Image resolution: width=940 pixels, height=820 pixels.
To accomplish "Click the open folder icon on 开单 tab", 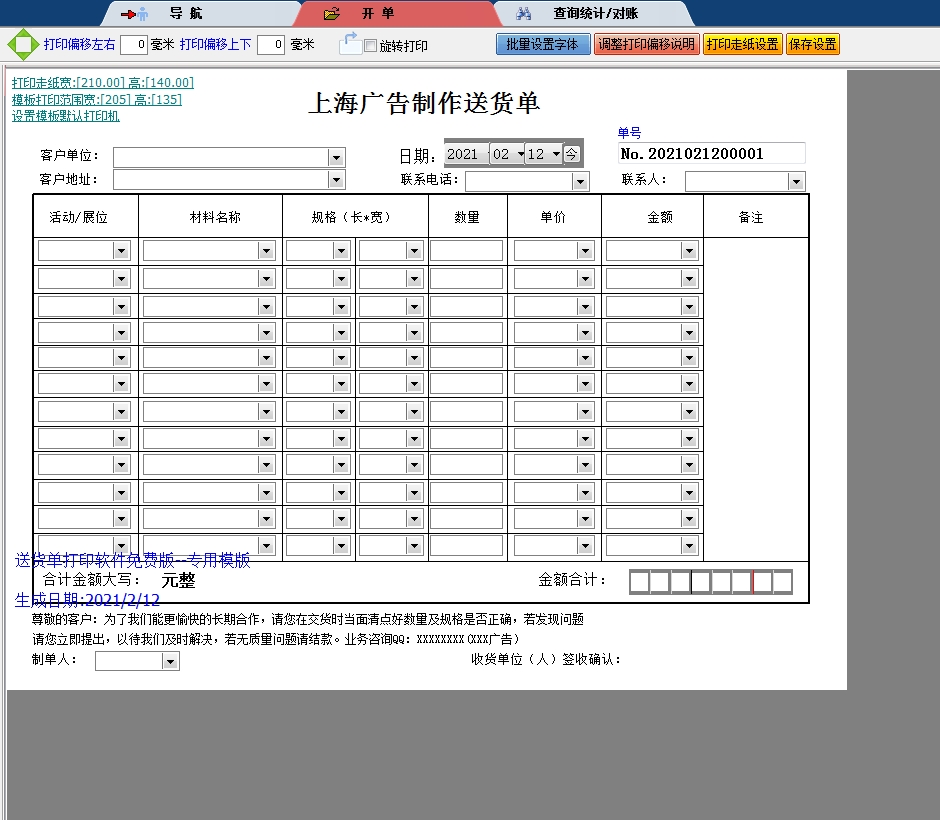I will coord(332,14).
